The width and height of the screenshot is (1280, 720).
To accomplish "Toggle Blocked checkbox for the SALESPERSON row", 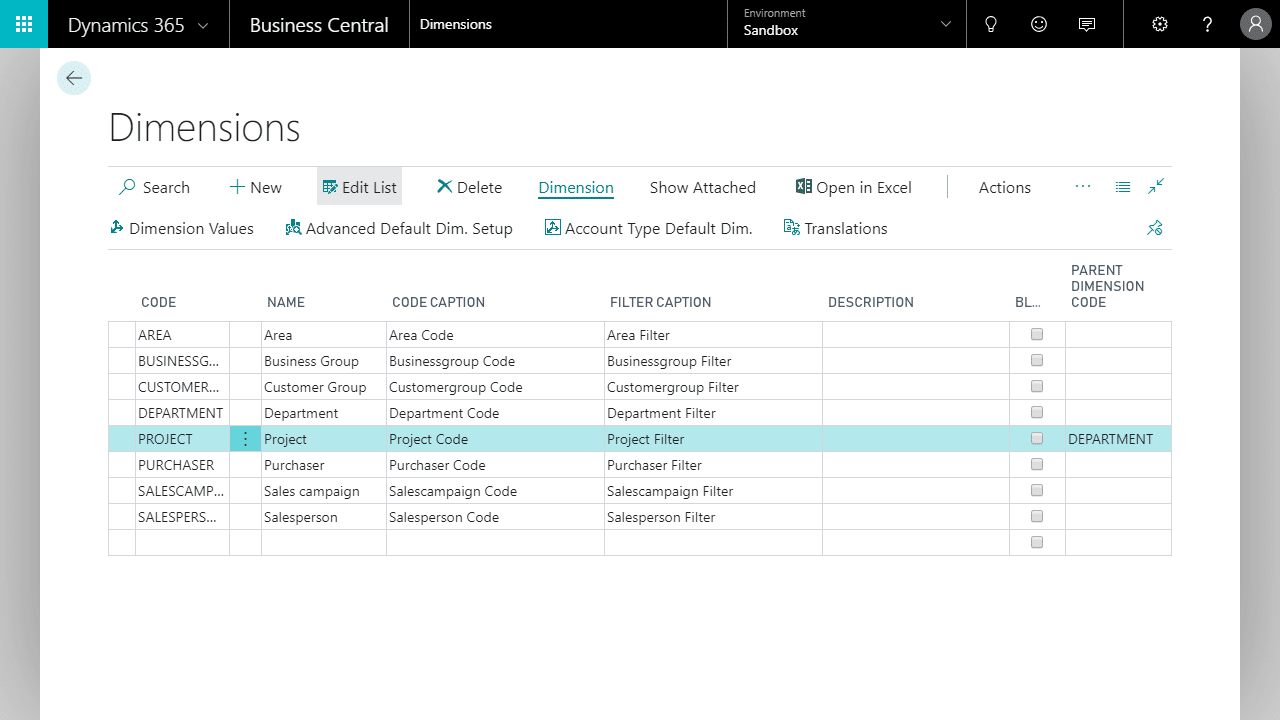I will [1037, 516].
